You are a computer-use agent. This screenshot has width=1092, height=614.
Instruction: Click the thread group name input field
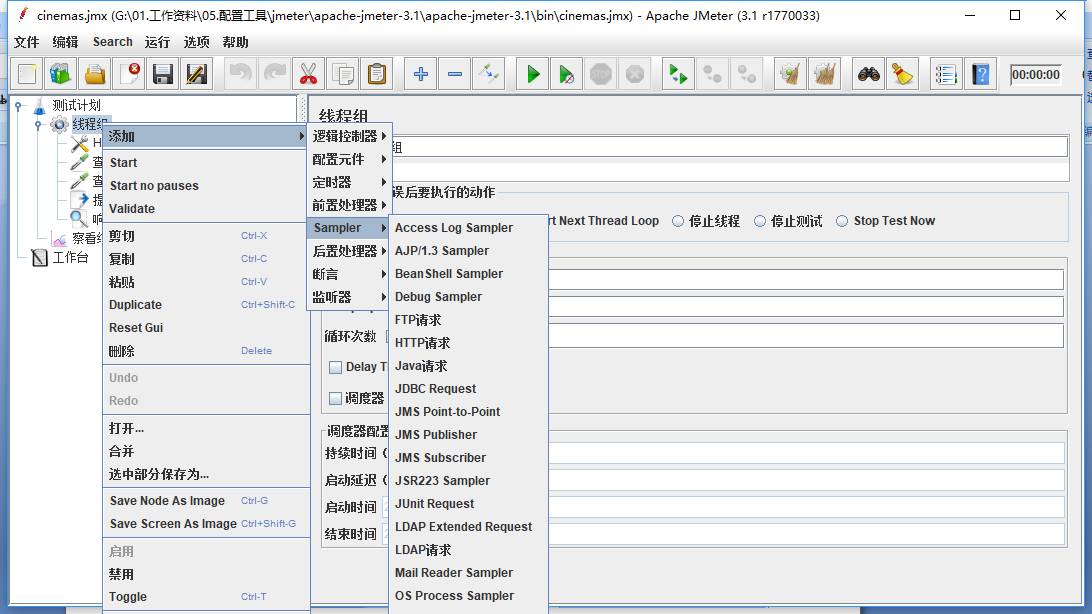pos(730,147)
